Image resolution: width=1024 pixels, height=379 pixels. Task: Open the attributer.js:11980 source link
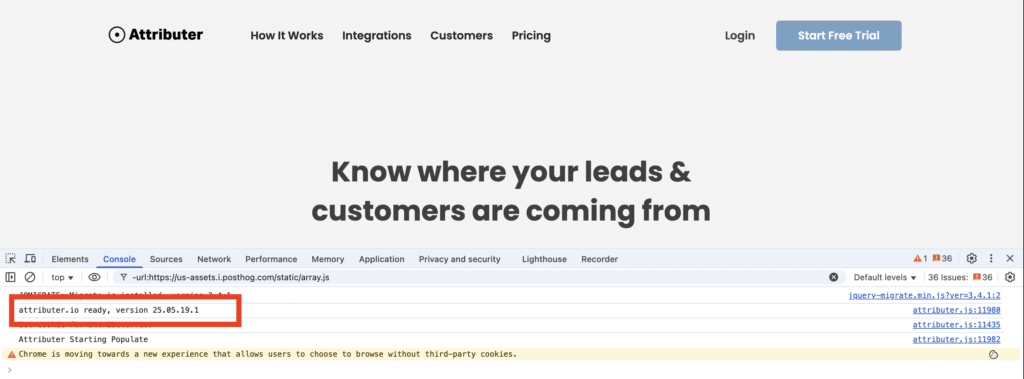pyautogui.click(x=956, y=310)
